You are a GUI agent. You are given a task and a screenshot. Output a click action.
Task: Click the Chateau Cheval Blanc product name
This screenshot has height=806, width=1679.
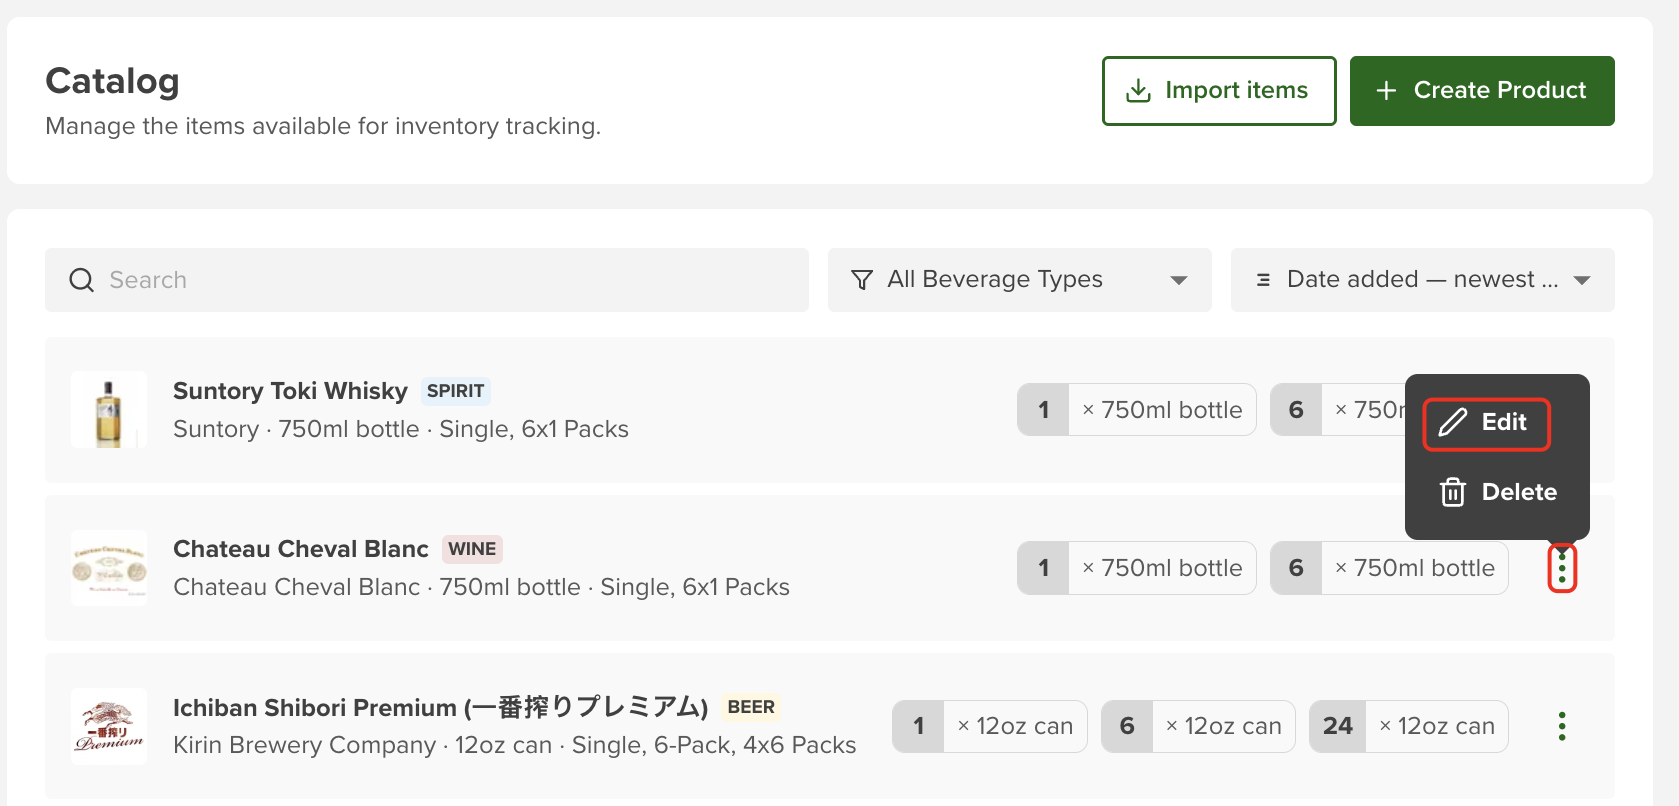[x=301, y=549]
